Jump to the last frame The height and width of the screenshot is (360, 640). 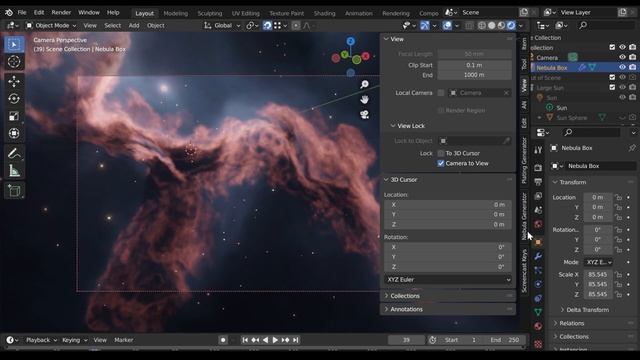tap(296, 340)
